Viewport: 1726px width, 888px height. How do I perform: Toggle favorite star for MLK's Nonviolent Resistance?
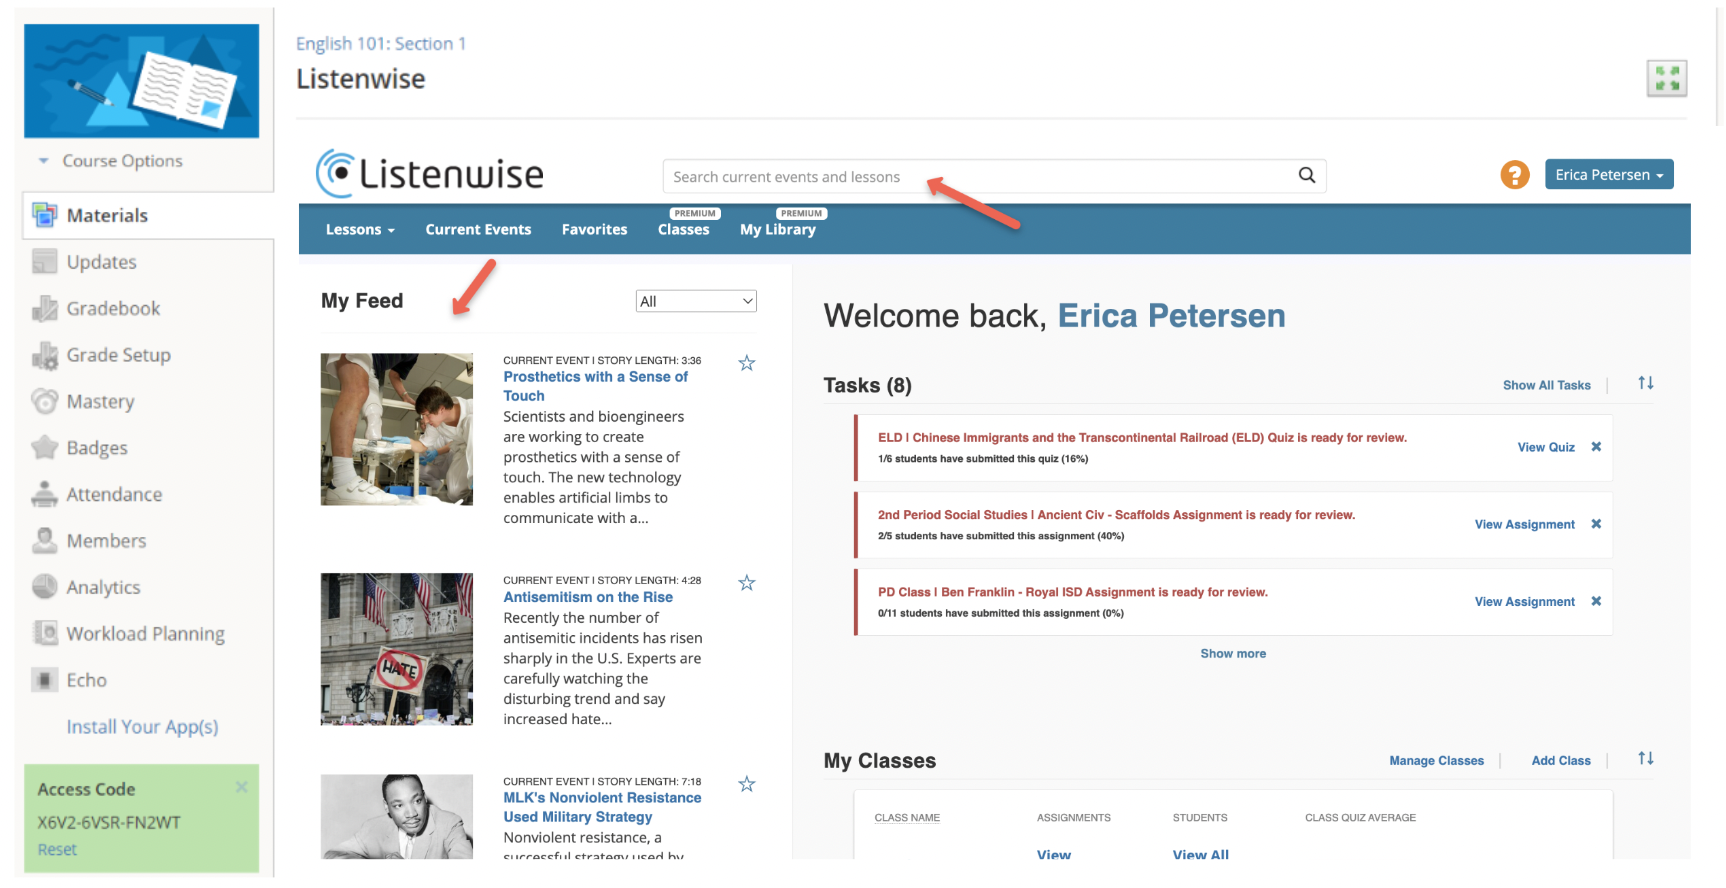[746, 784]
